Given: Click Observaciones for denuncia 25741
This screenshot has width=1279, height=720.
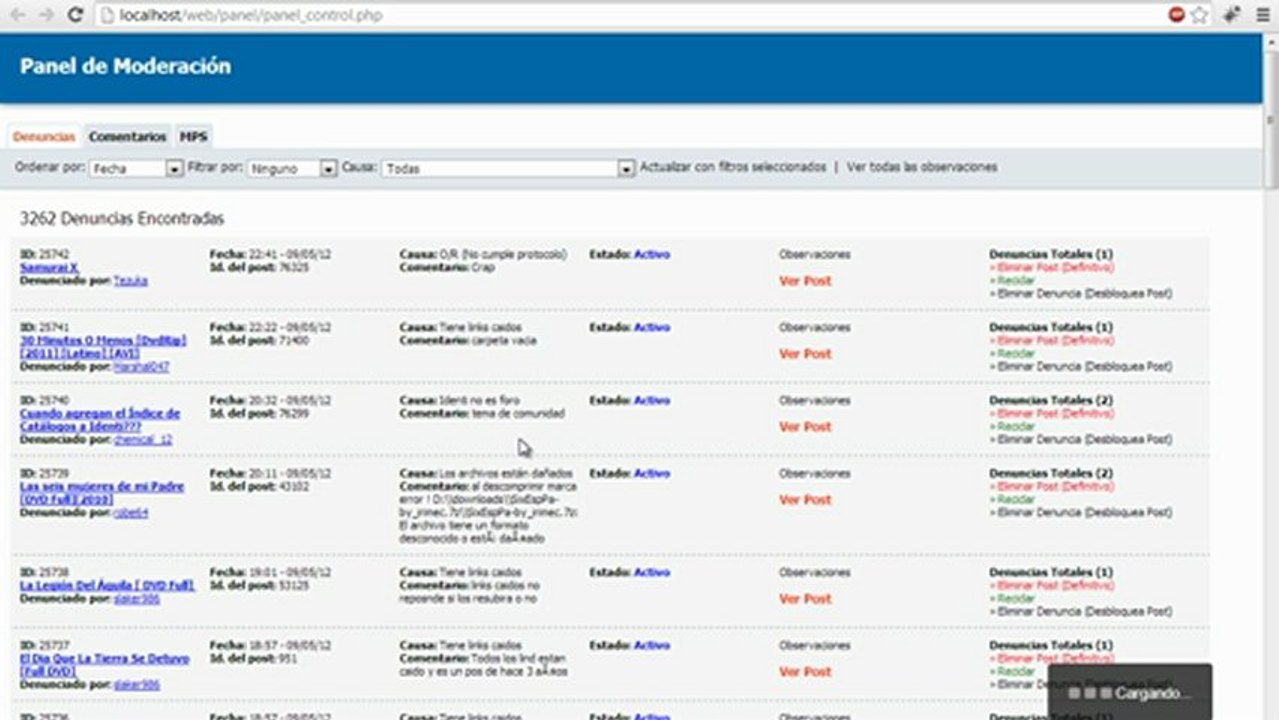Looking at the screenshot, I should tap(814, 327).
